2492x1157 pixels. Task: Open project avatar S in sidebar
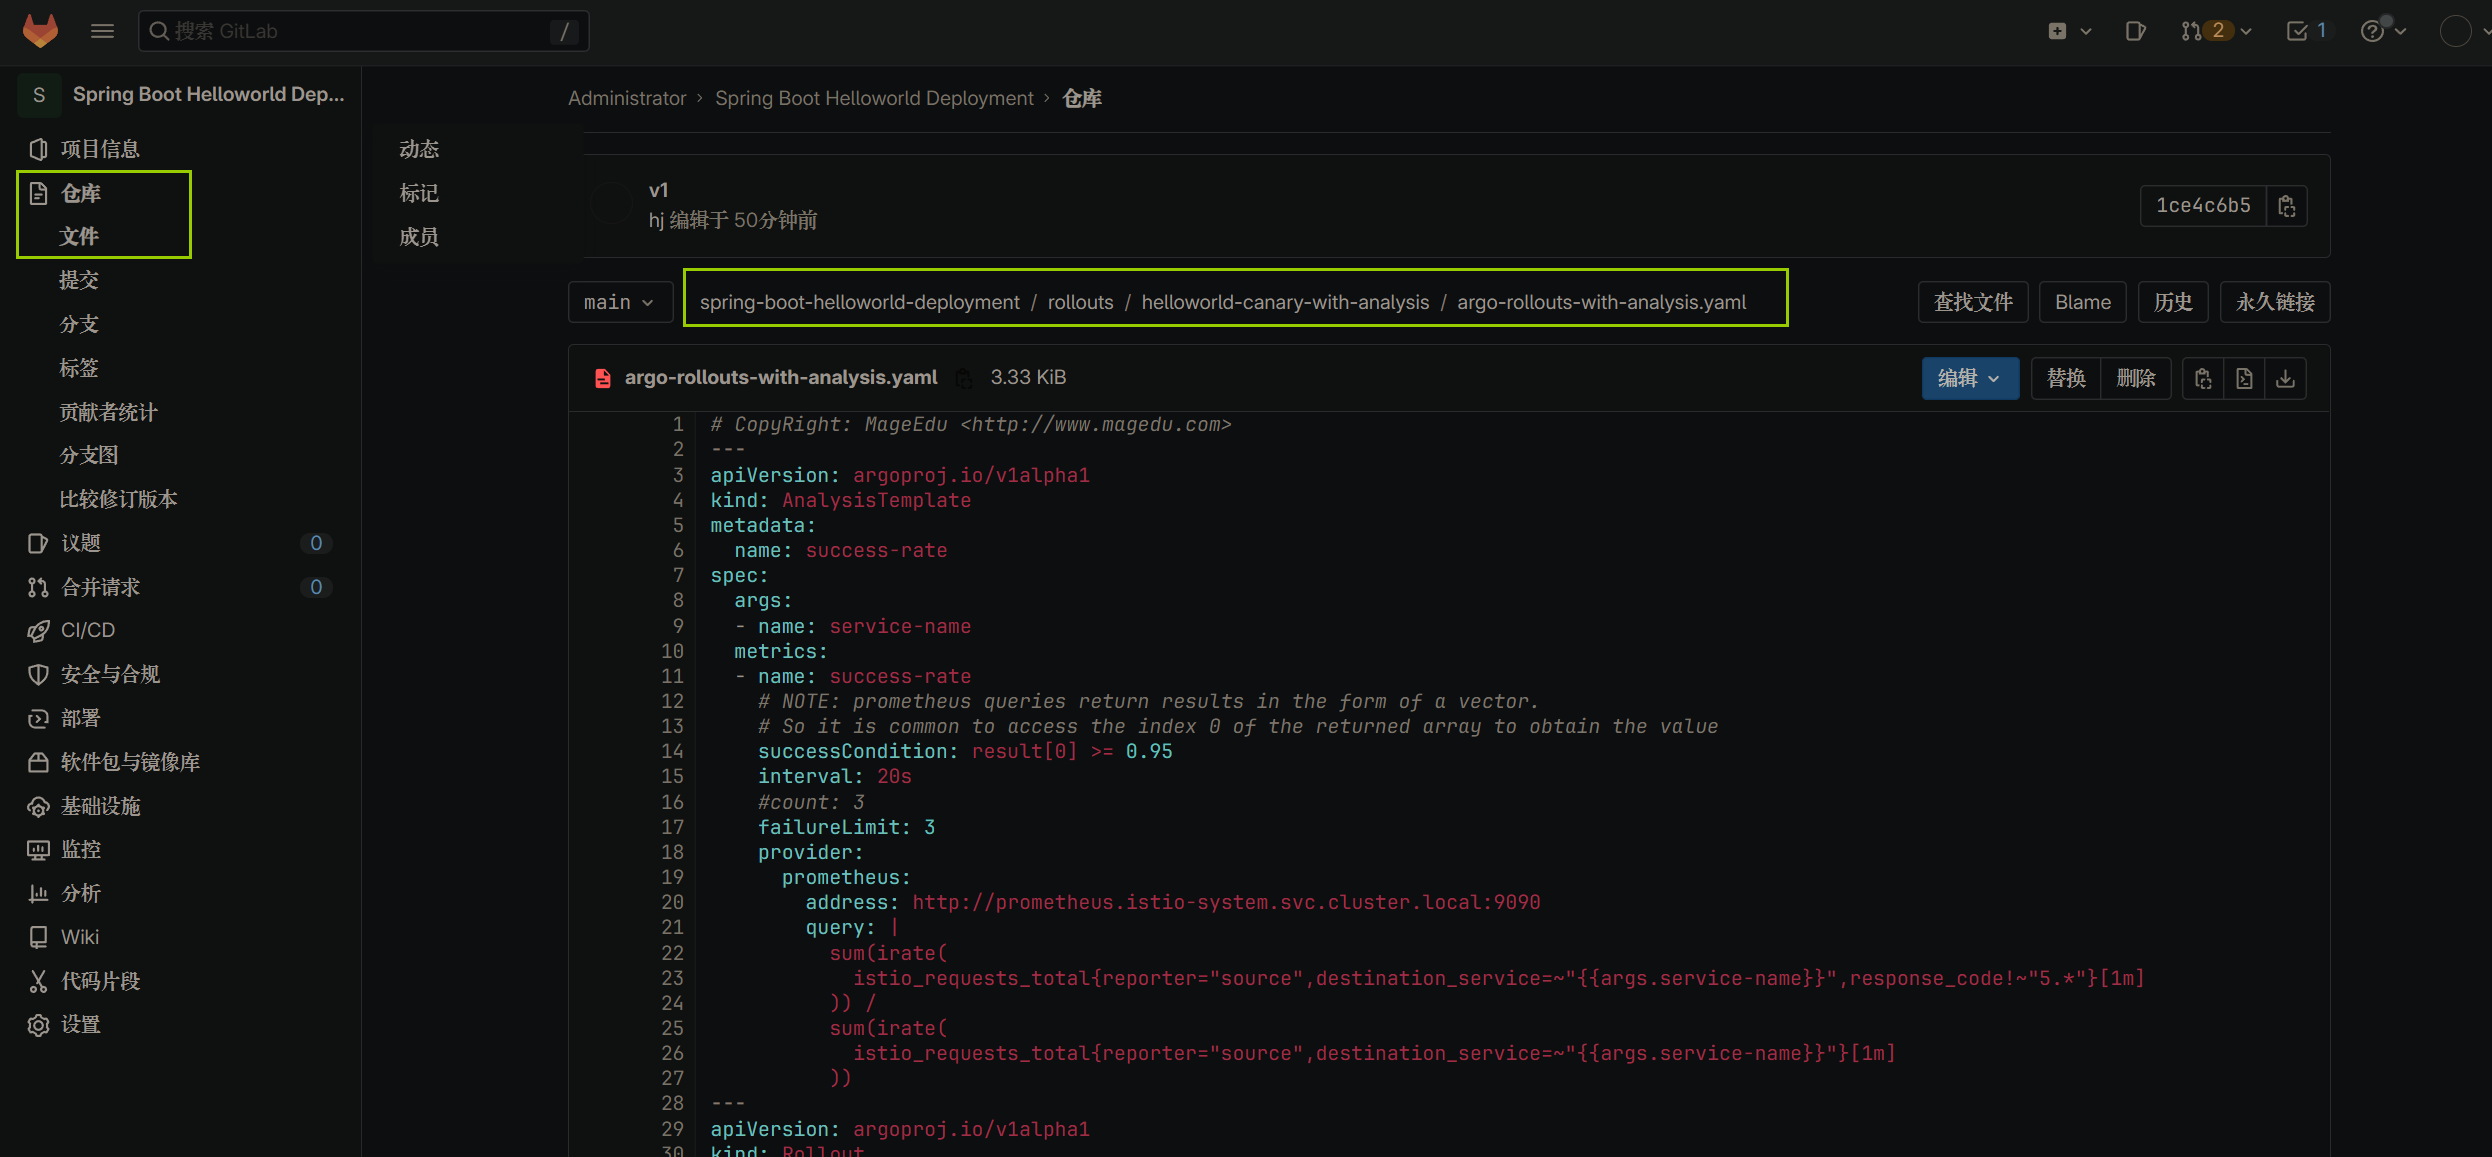click(39, 95)
